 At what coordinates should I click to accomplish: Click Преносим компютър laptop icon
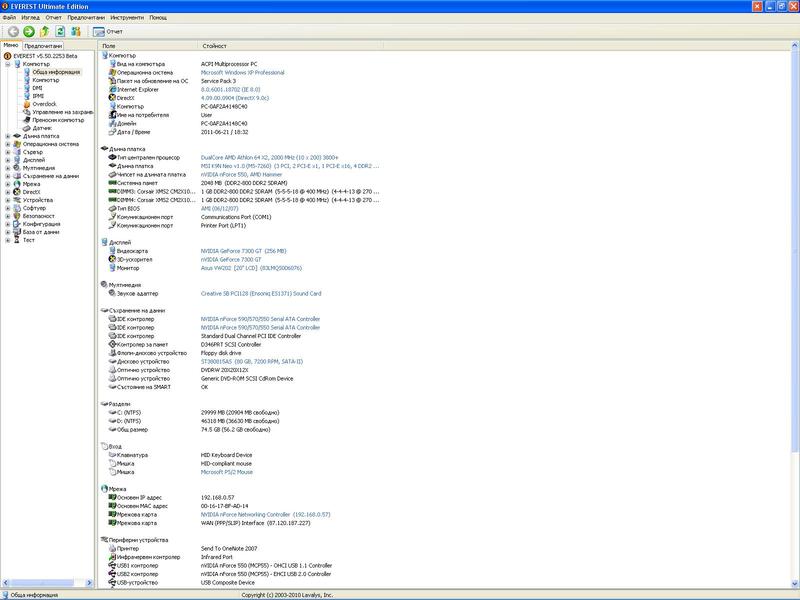click(27, 120)
